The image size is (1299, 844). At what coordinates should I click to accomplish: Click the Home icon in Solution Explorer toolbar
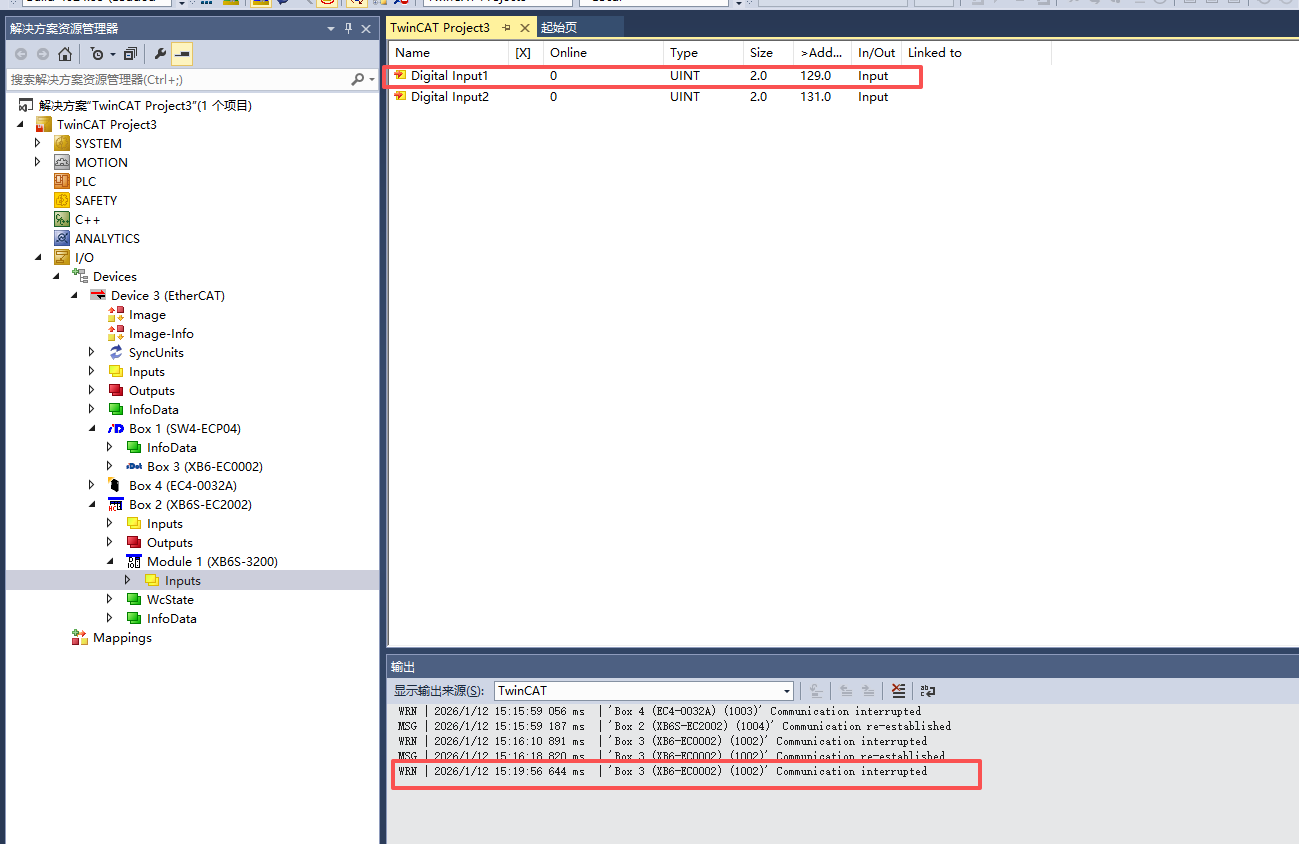pyautogui.click(x=65, y=54)
